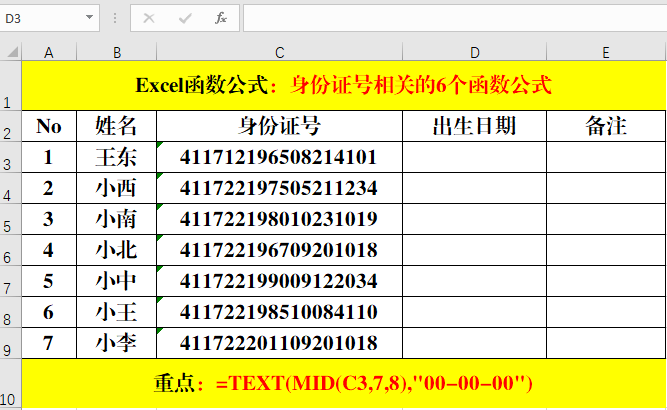Viewport: 667px width, 410px height.
Task: Select row 8 header
Action: [x=10, y=313]
